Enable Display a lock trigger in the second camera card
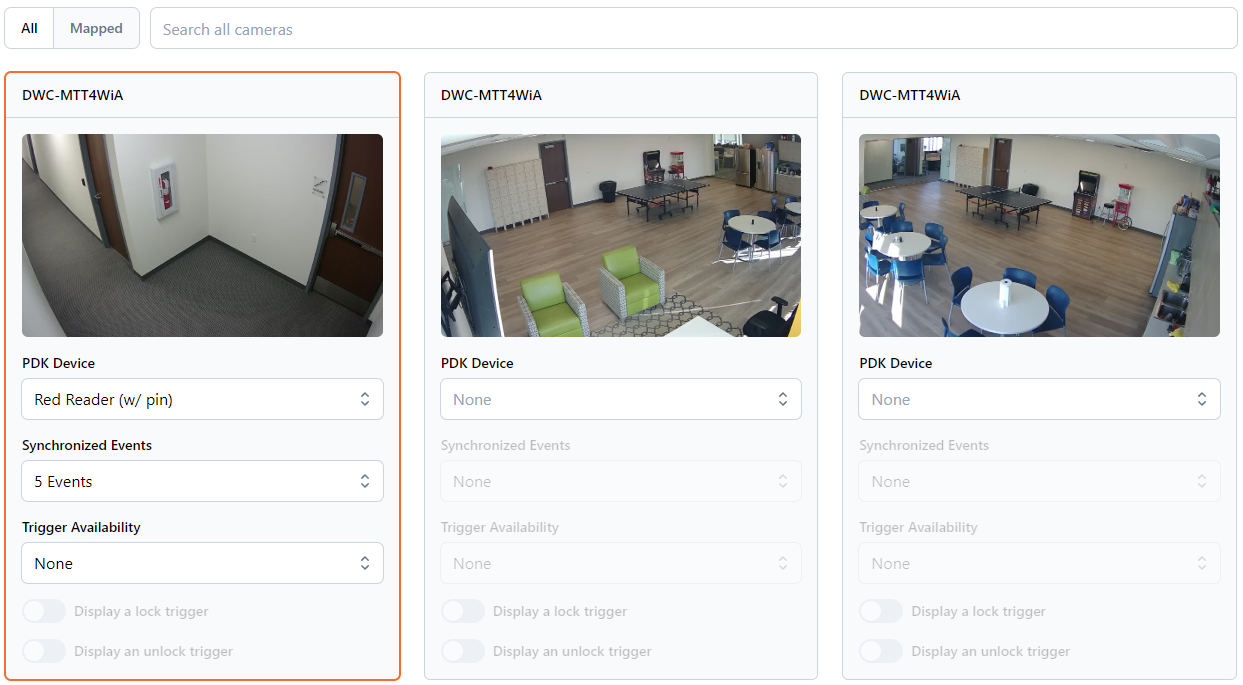1243x685 pixels. tap(463, 611)
